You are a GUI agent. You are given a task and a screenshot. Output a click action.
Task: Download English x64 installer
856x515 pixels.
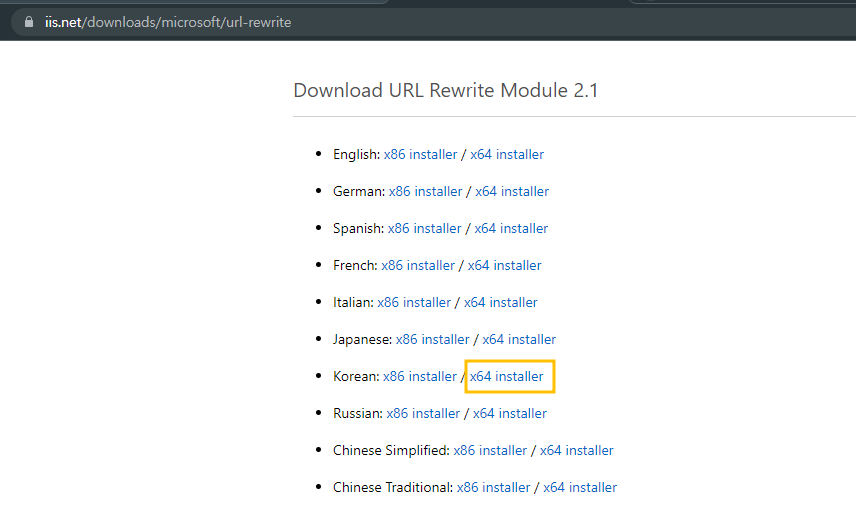(x=507, y=155)
